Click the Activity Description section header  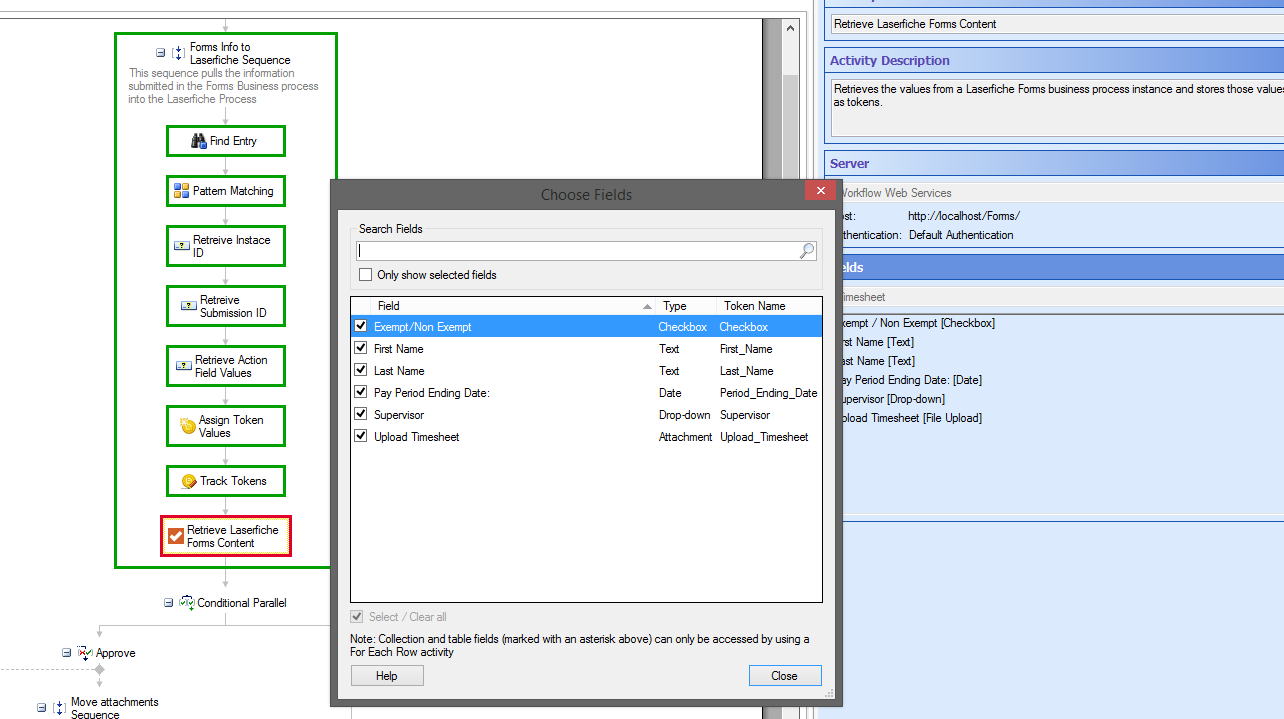1055,60
